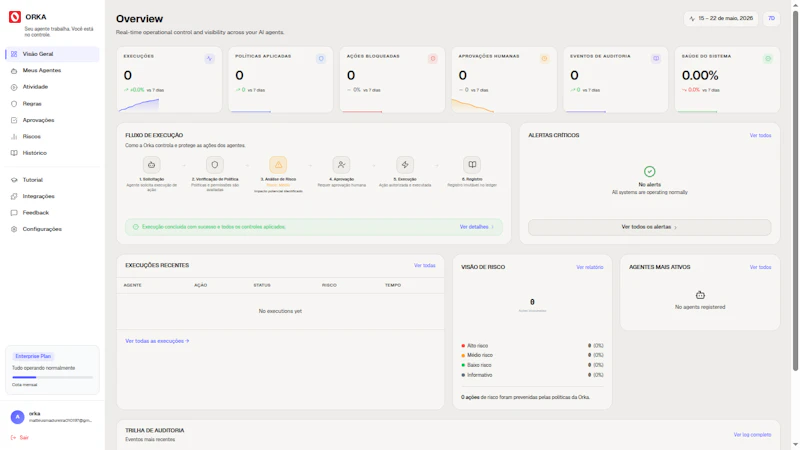800x450 pixels.
Task: Click the AÇÃO column header
Action: tap(201, 285)
